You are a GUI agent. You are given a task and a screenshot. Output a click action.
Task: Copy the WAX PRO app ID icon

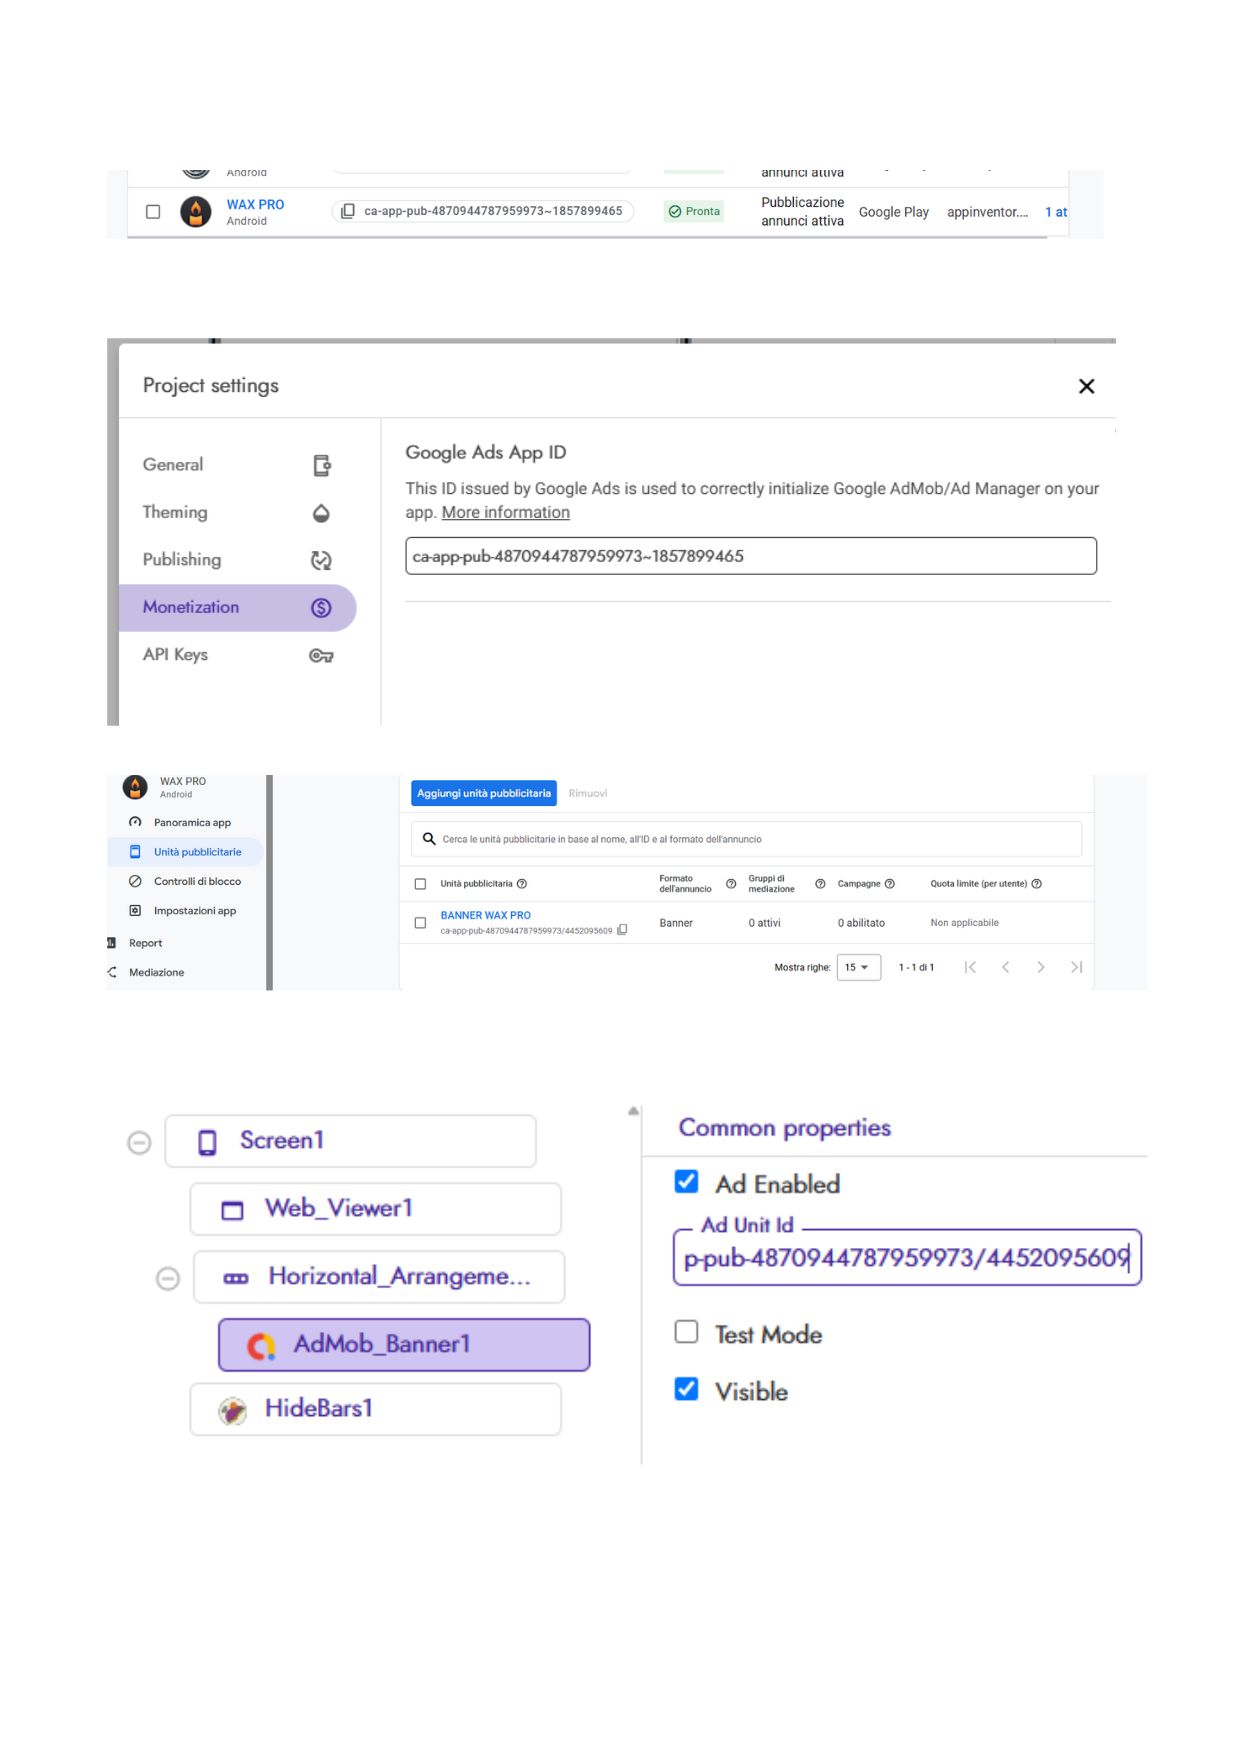tap(348, 211)
